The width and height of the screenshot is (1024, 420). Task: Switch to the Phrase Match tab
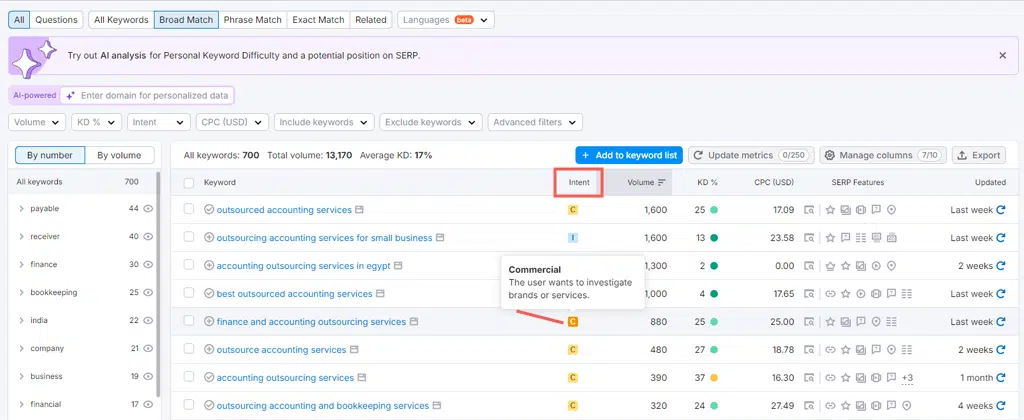pos(252,20)
